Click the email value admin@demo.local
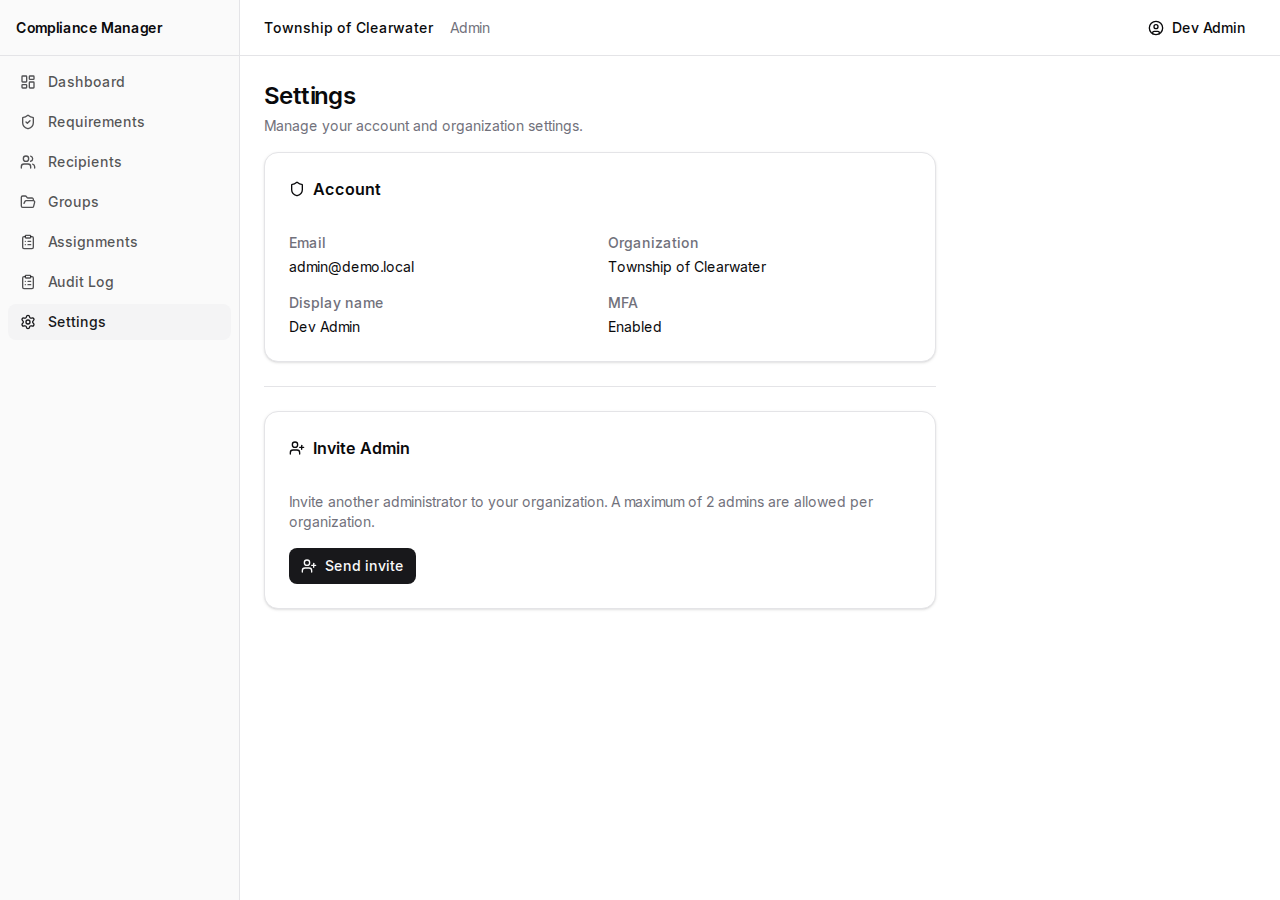This screenshot has height=900, width=1280. point(351,267)
